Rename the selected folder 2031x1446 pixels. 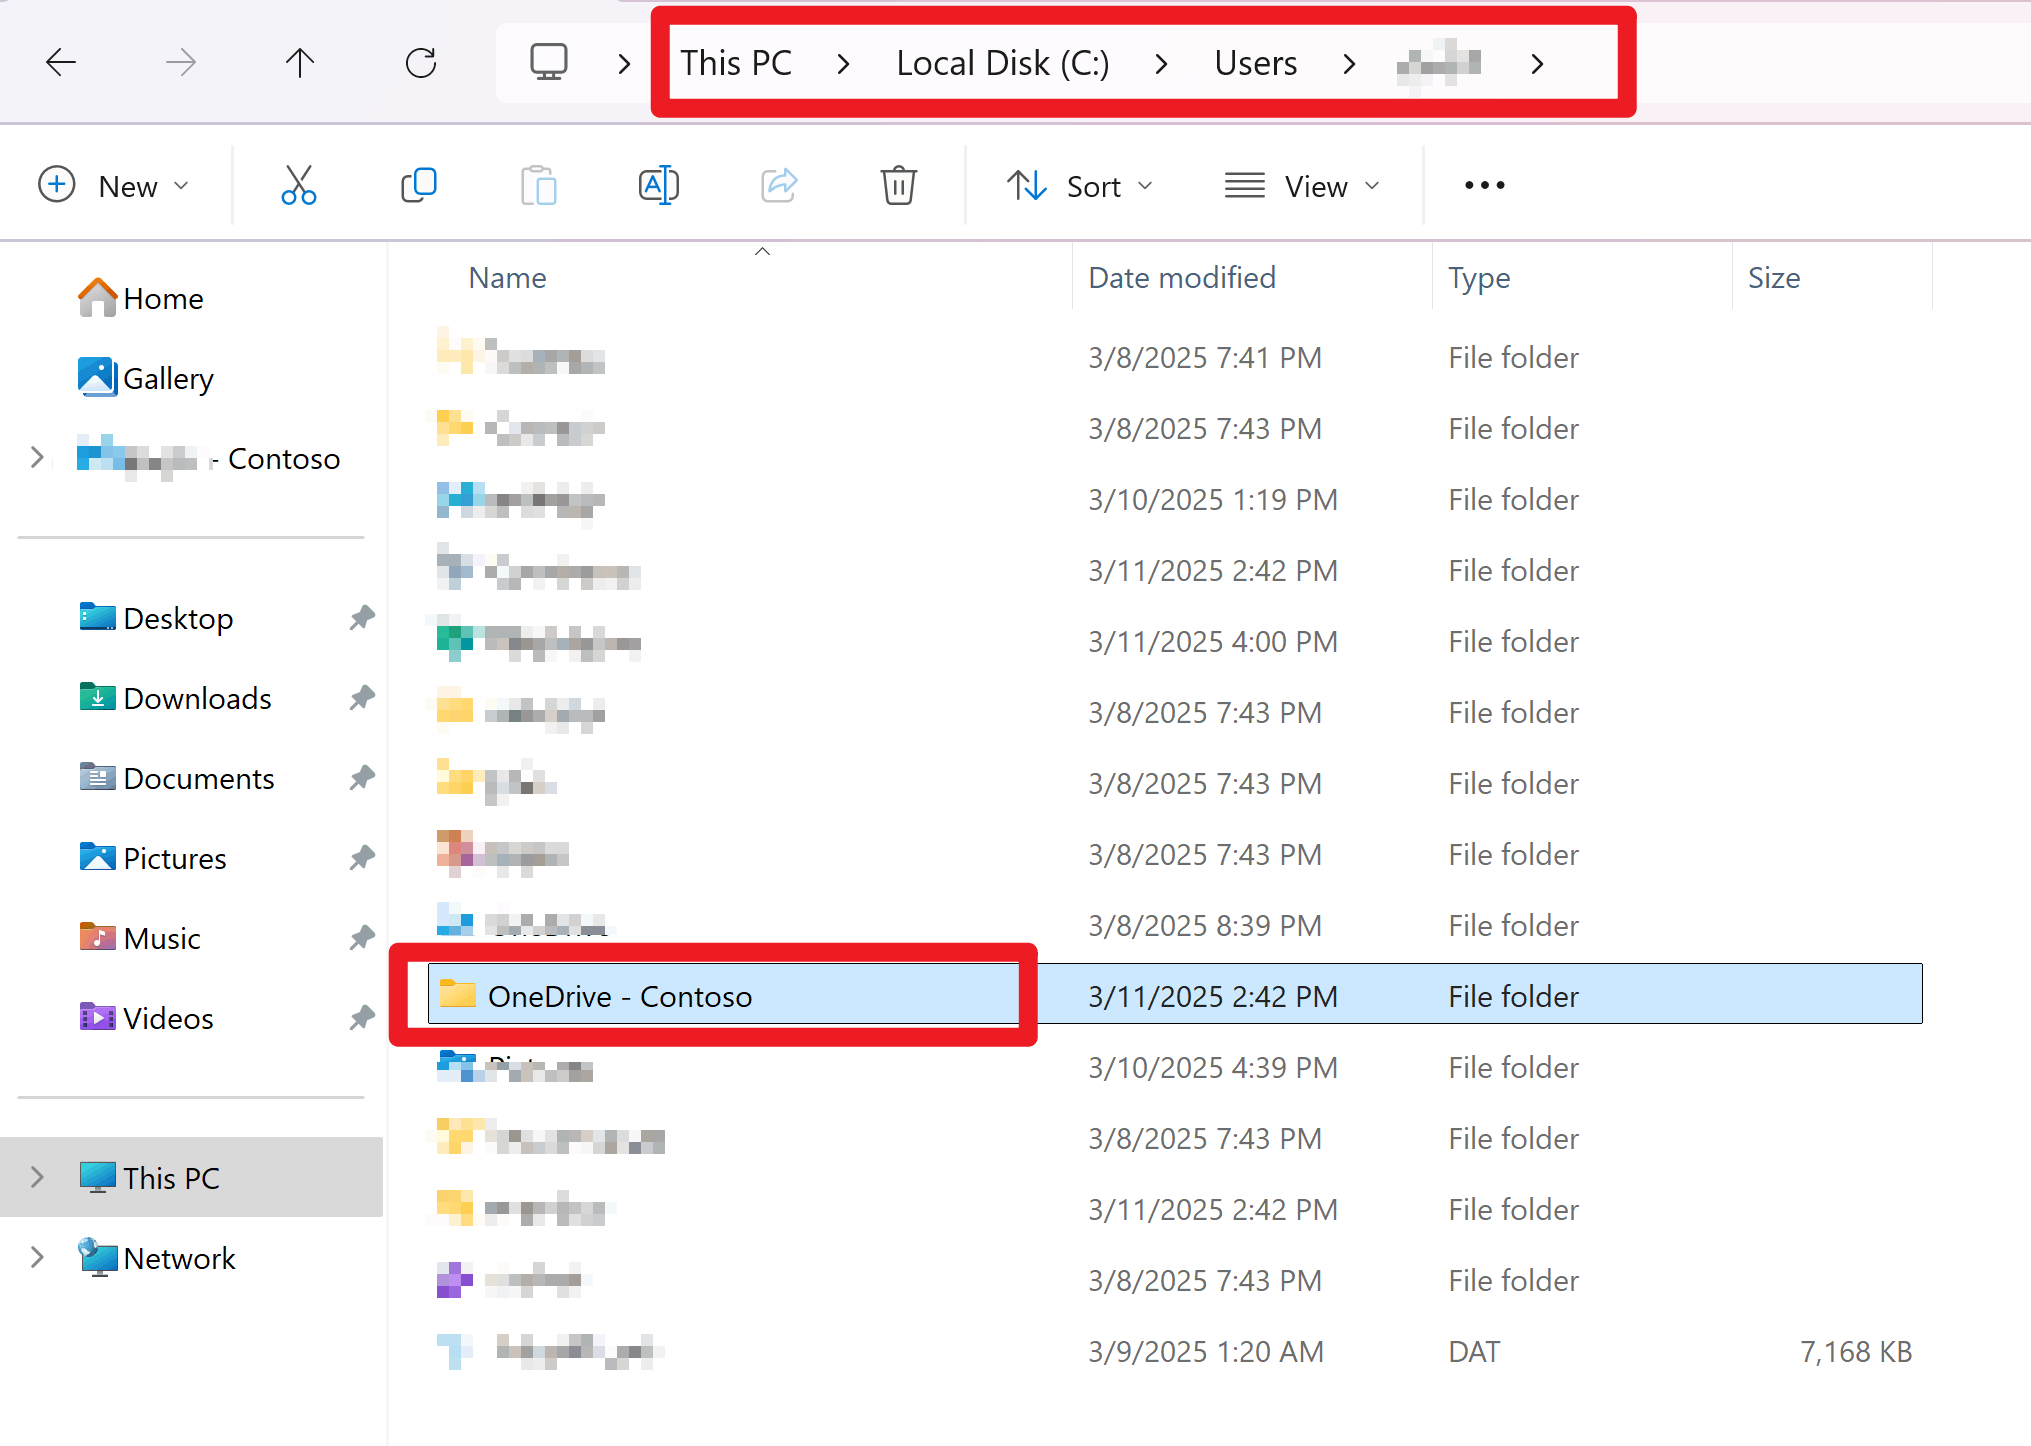(659, 185)
